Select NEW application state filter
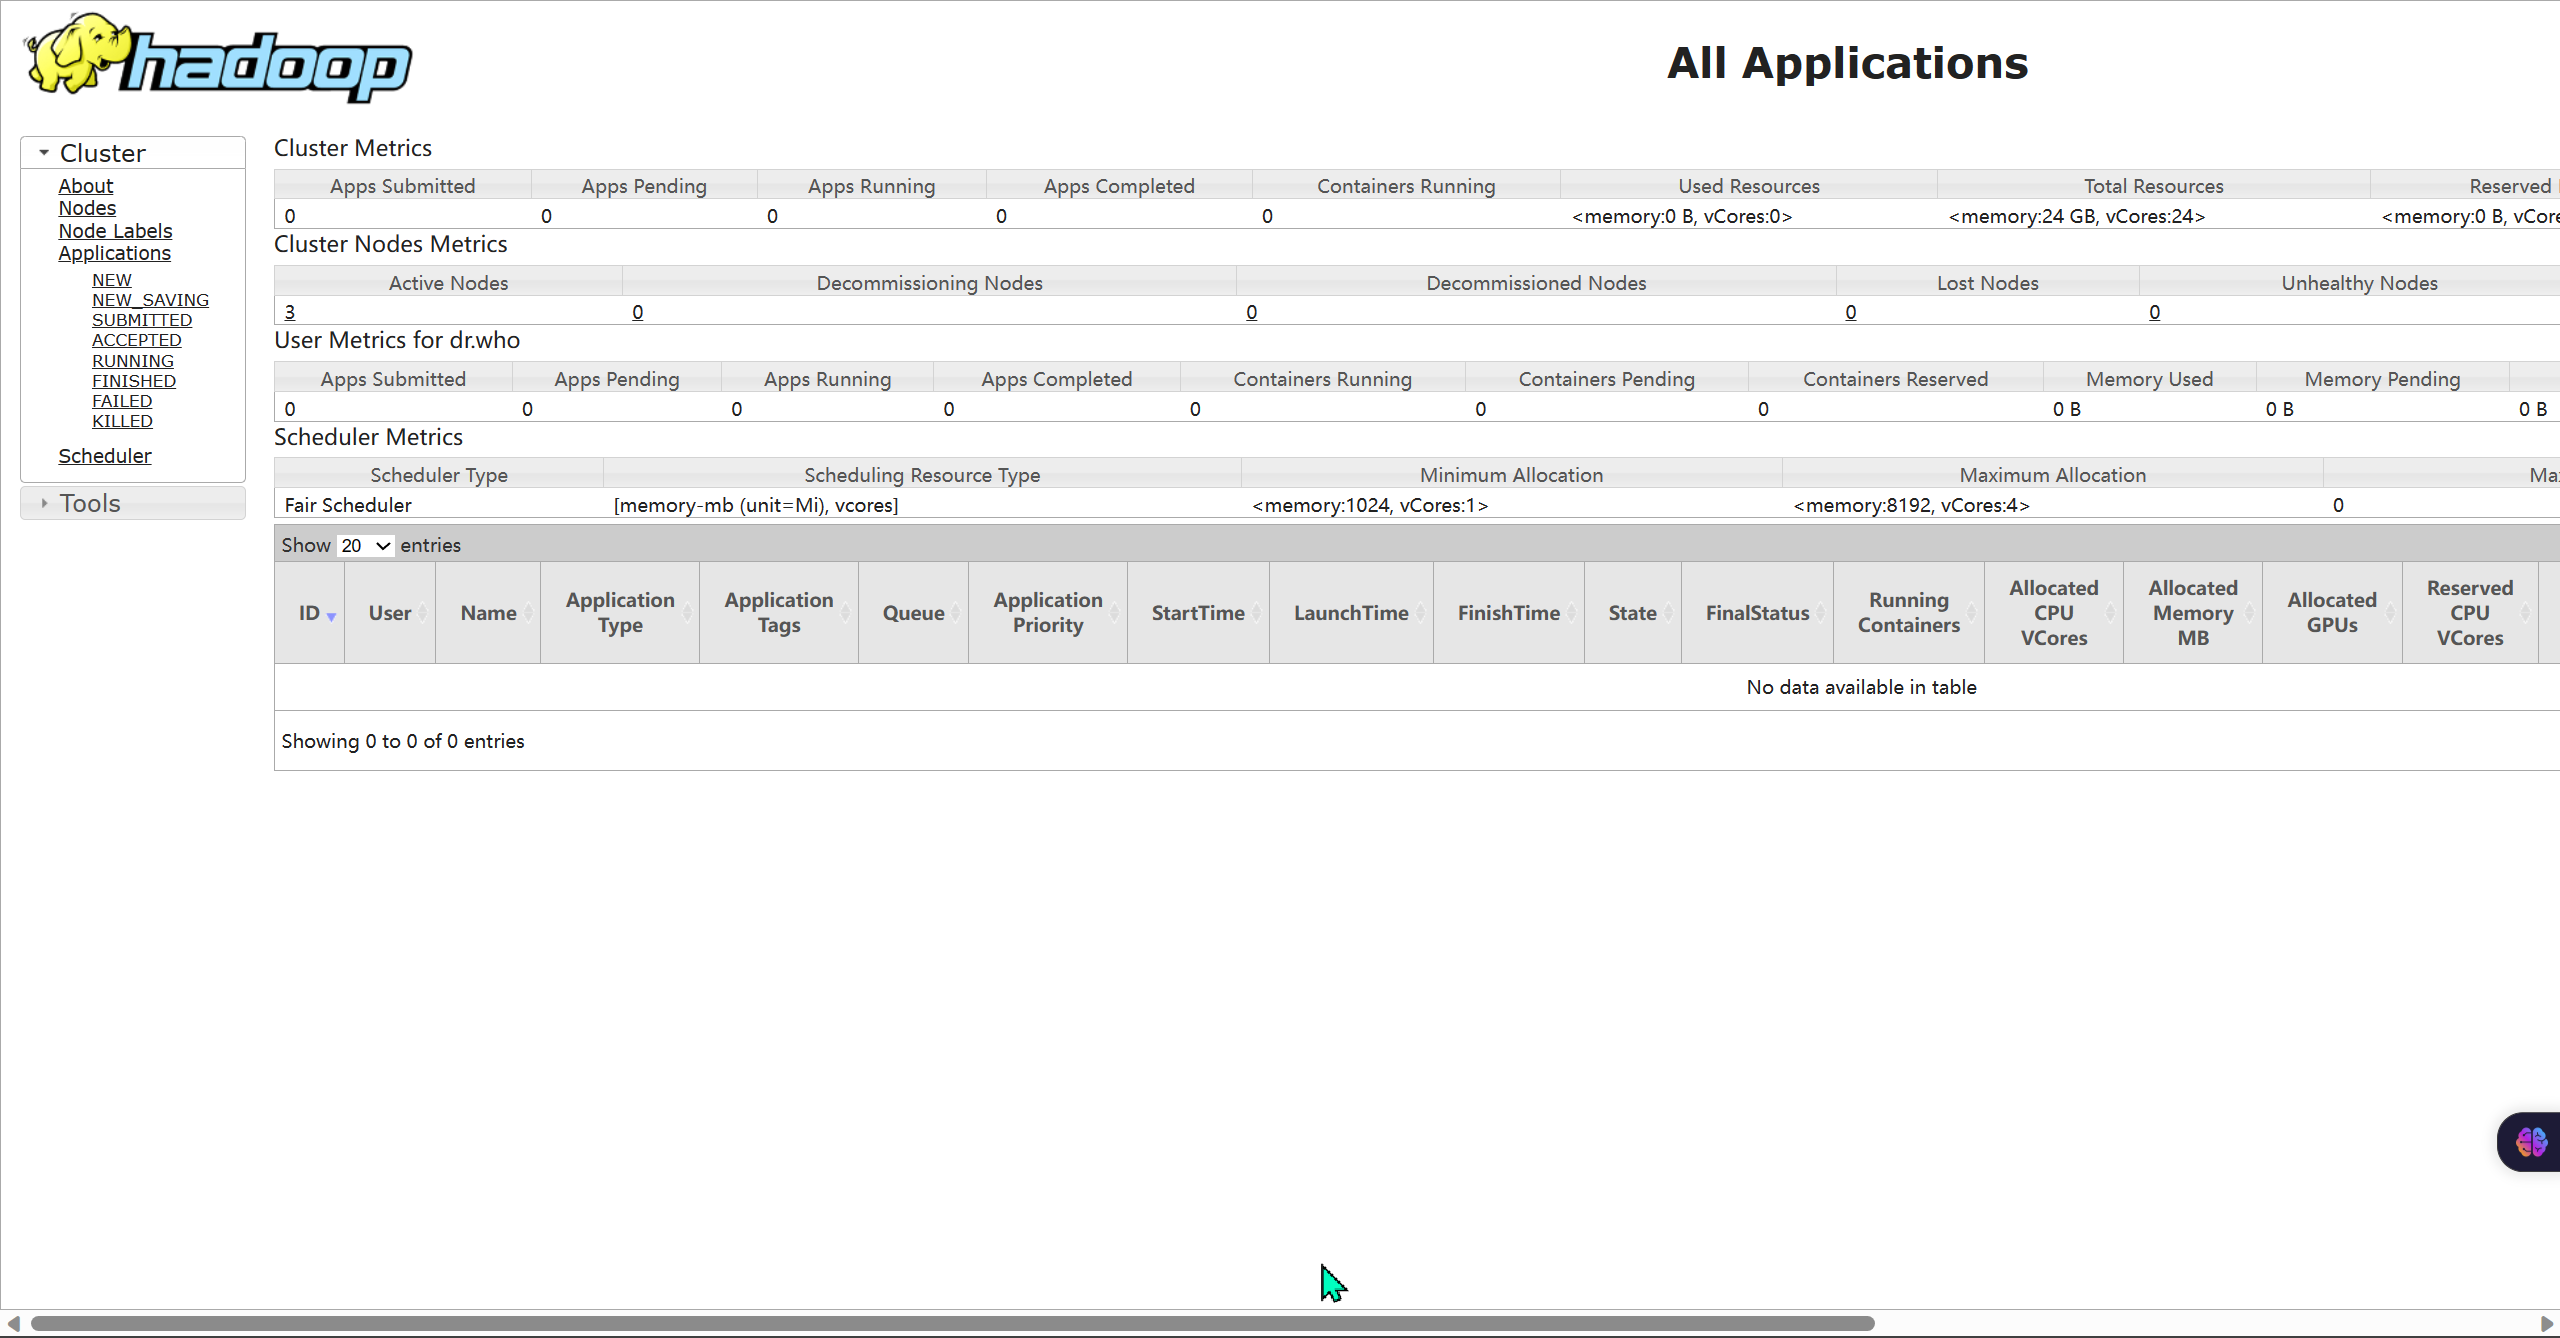Viewport: 2560px width, 1338px height. coord(110,279)
